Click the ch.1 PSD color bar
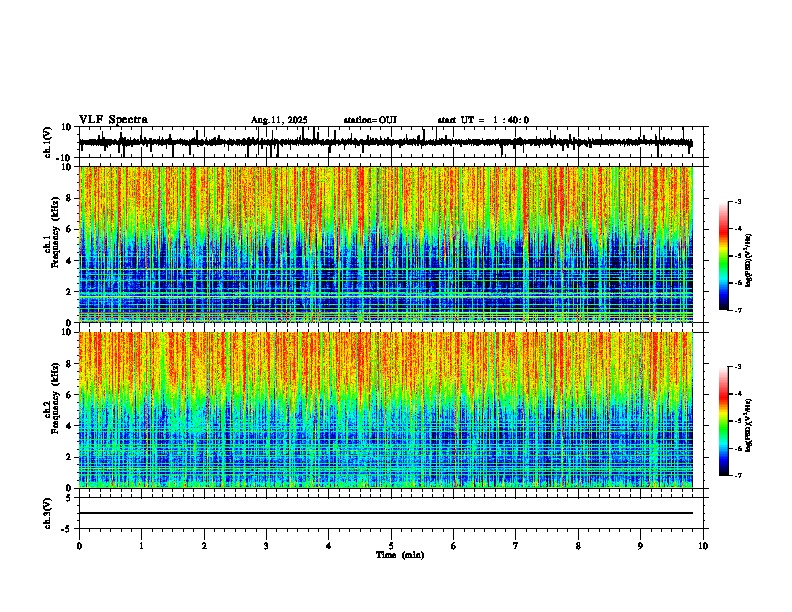The image size is (792, 612). click(723, 256)
